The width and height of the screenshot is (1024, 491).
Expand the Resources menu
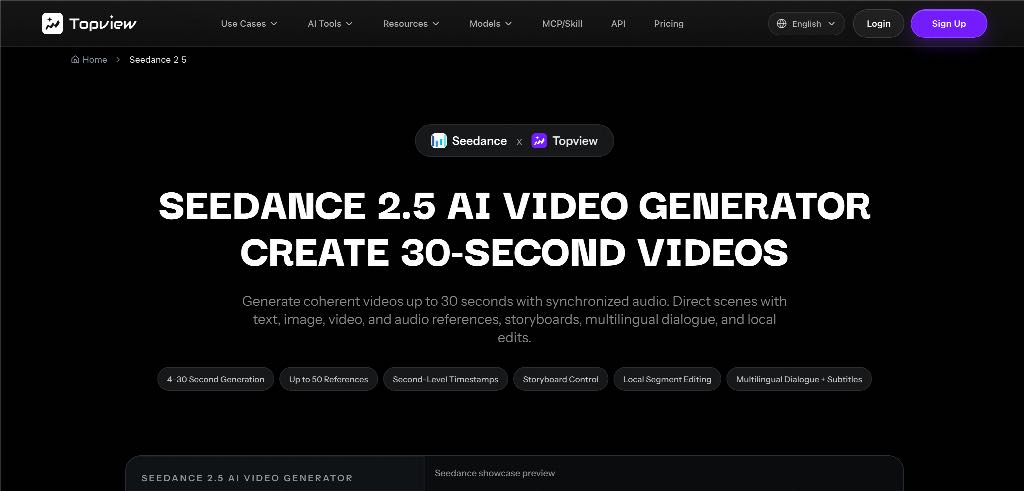click(x=411, y=24)
